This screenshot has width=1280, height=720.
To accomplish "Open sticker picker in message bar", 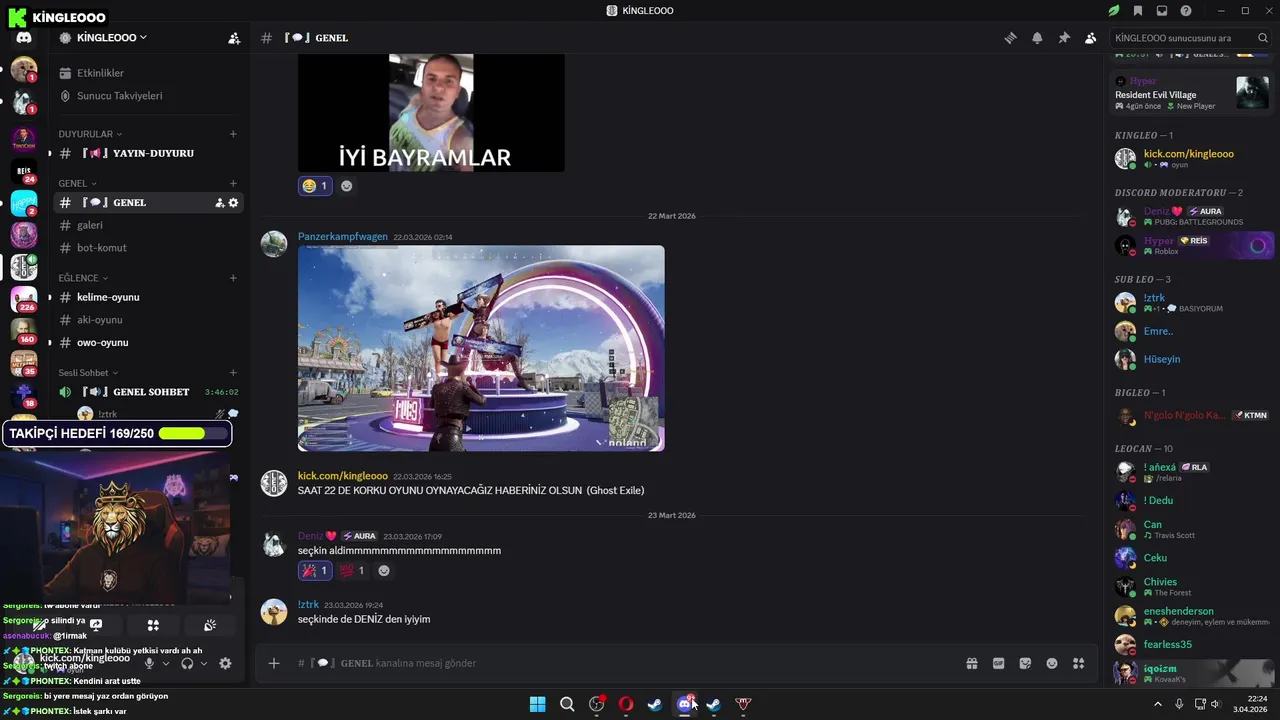I will pyautogui.click(x=1025, y=663).
